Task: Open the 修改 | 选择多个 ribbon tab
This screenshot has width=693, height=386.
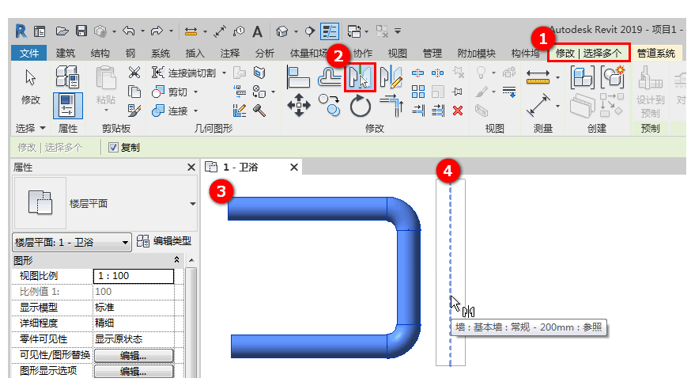Action: 588,54
